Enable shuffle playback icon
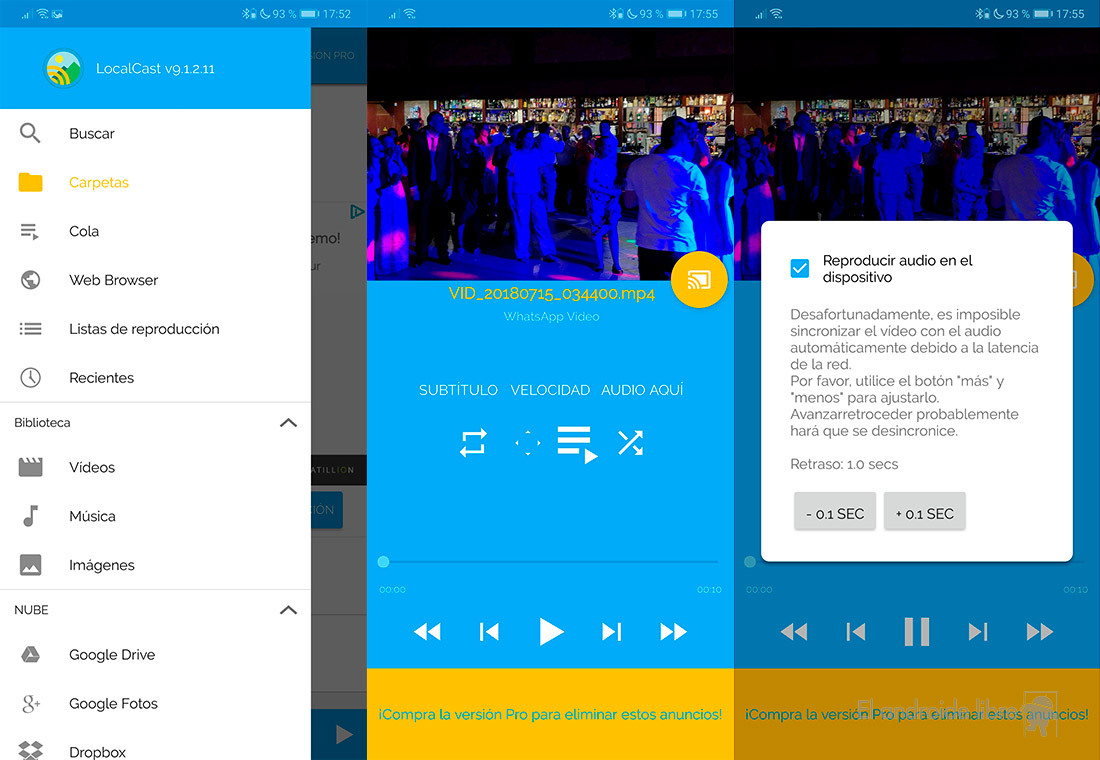1100x760 pixels. [630, 443]
